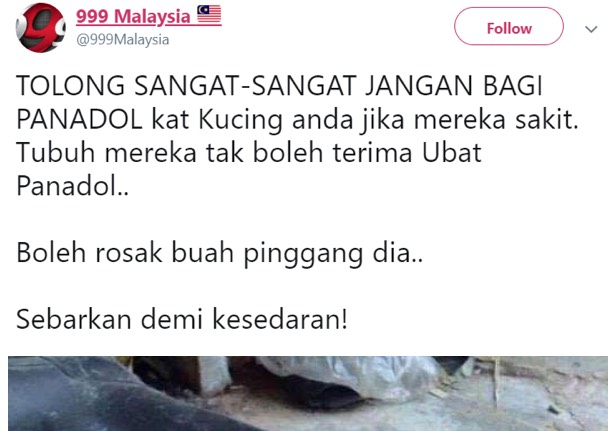Viewport: 611px width, 431px height.
Task: Expand the tweet options chevron menu
Action: [x=591, y=29]
